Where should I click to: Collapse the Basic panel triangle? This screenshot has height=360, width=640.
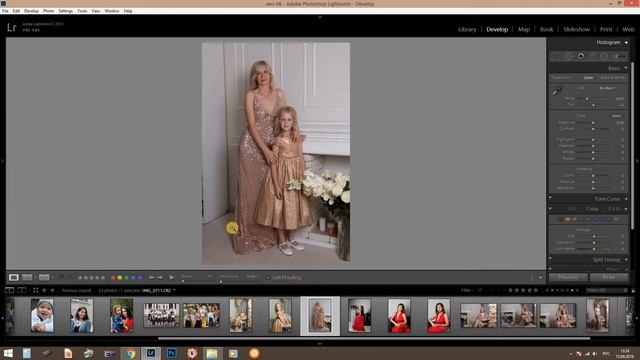pos(626,68)
